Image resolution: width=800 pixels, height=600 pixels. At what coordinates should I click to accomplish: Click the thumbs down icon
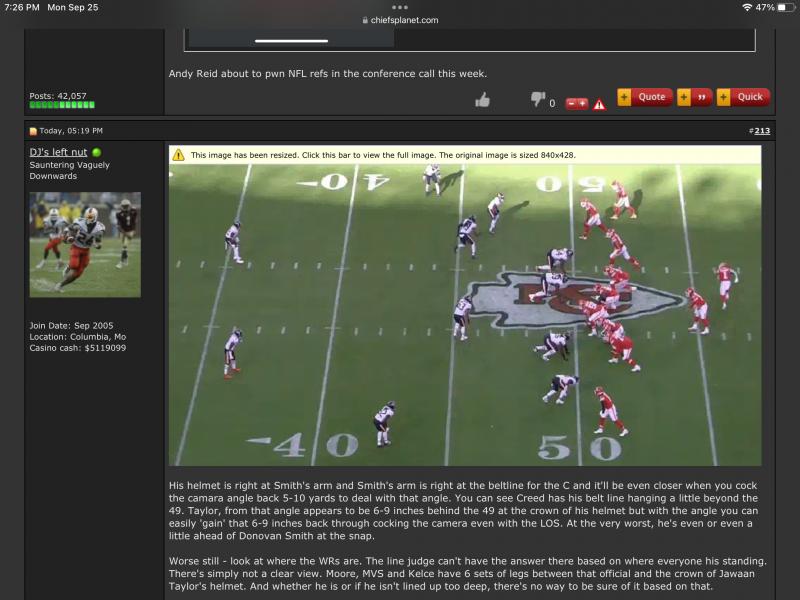538,98
